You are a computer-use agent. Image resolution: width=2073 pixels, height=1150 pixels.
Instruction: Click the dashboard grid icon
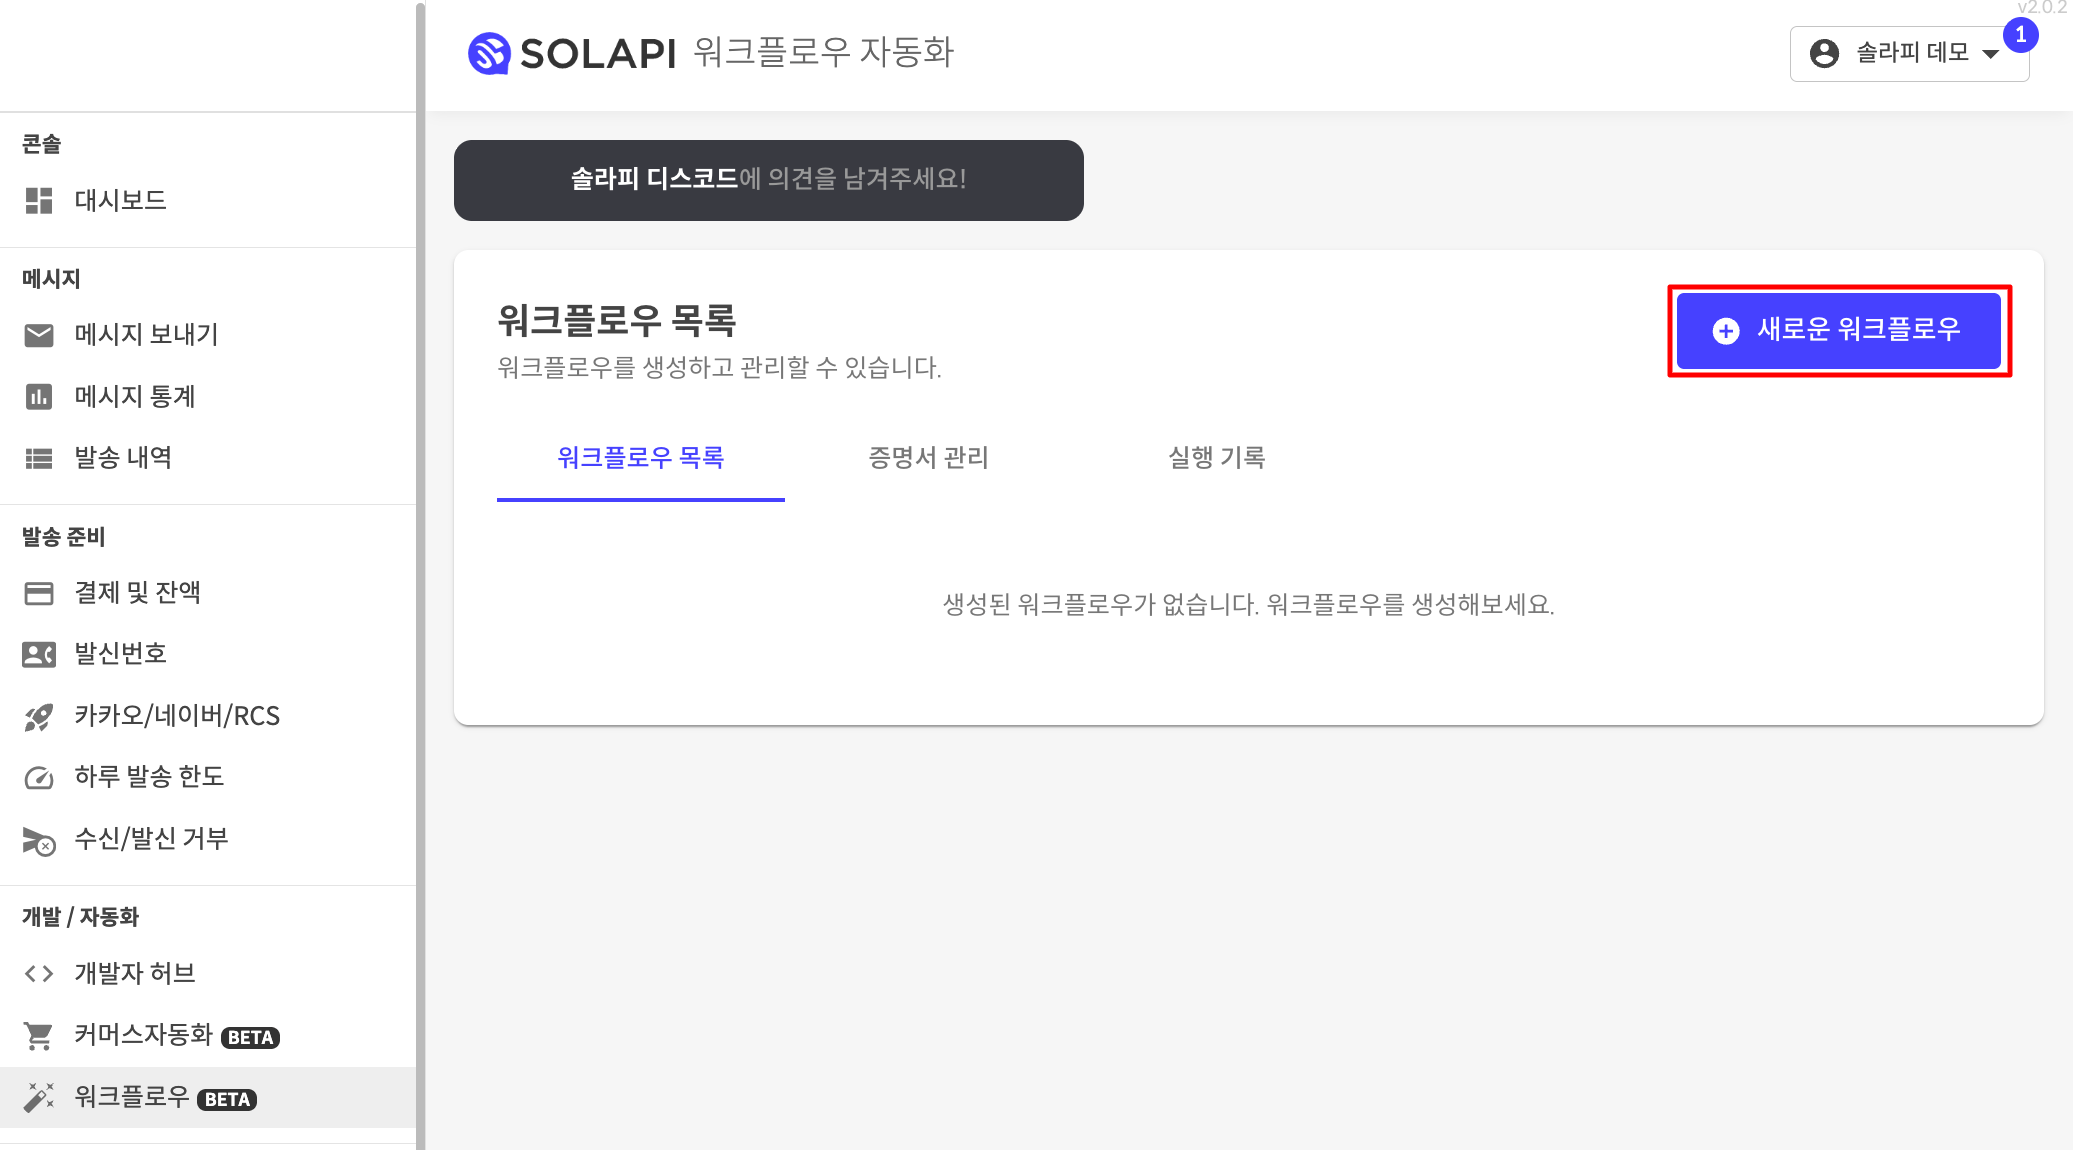[39, 200]
